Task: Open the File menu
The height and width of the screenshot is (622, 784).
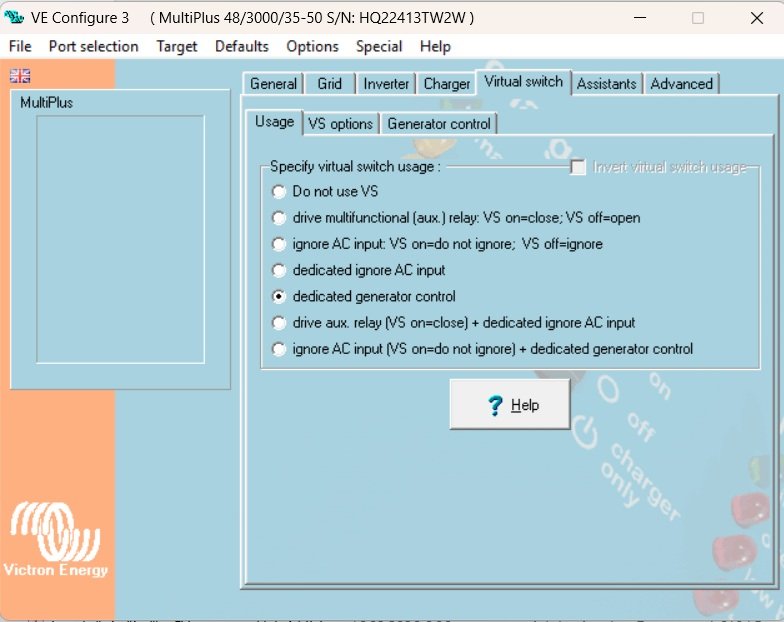Action: click(20, 46)
